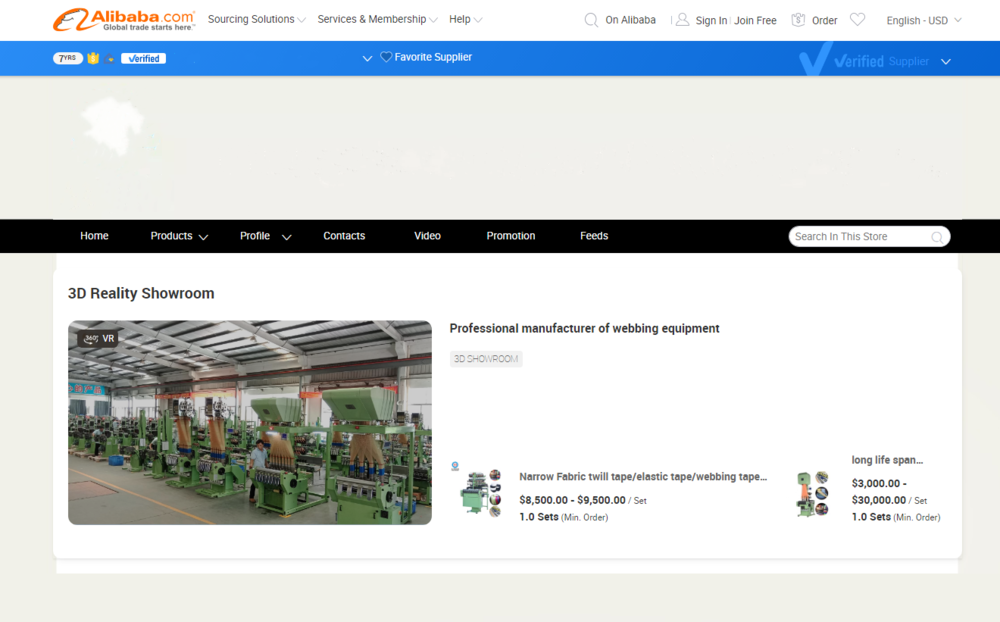The image size is (1000, 622).
Task: Click the store search magnifier icon
Action: [937, 237]
